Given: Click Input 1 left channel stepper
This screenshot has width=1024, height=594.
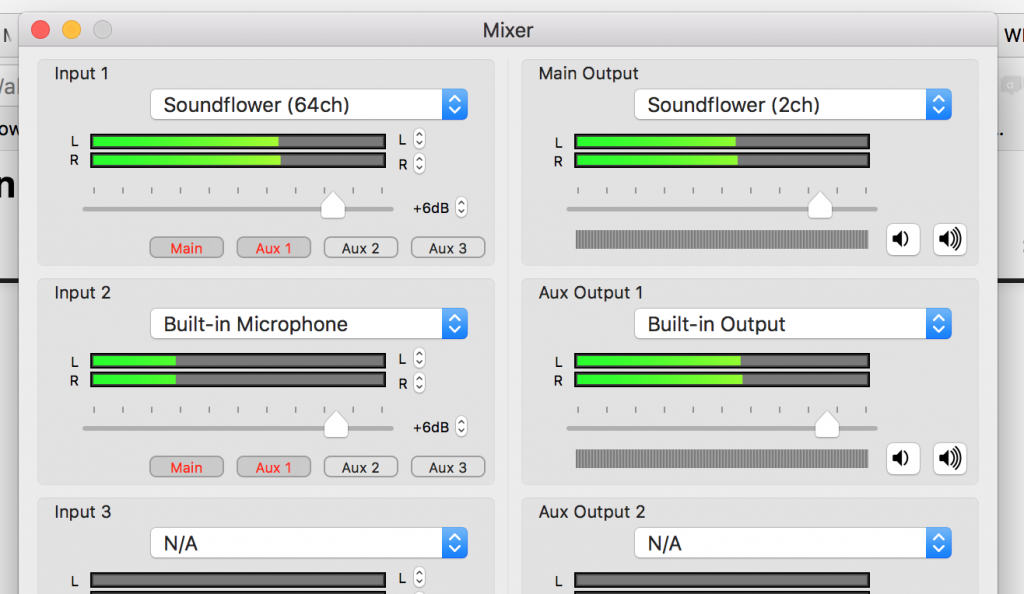Looking at the screenshot, I should click(x=419, y=139).
